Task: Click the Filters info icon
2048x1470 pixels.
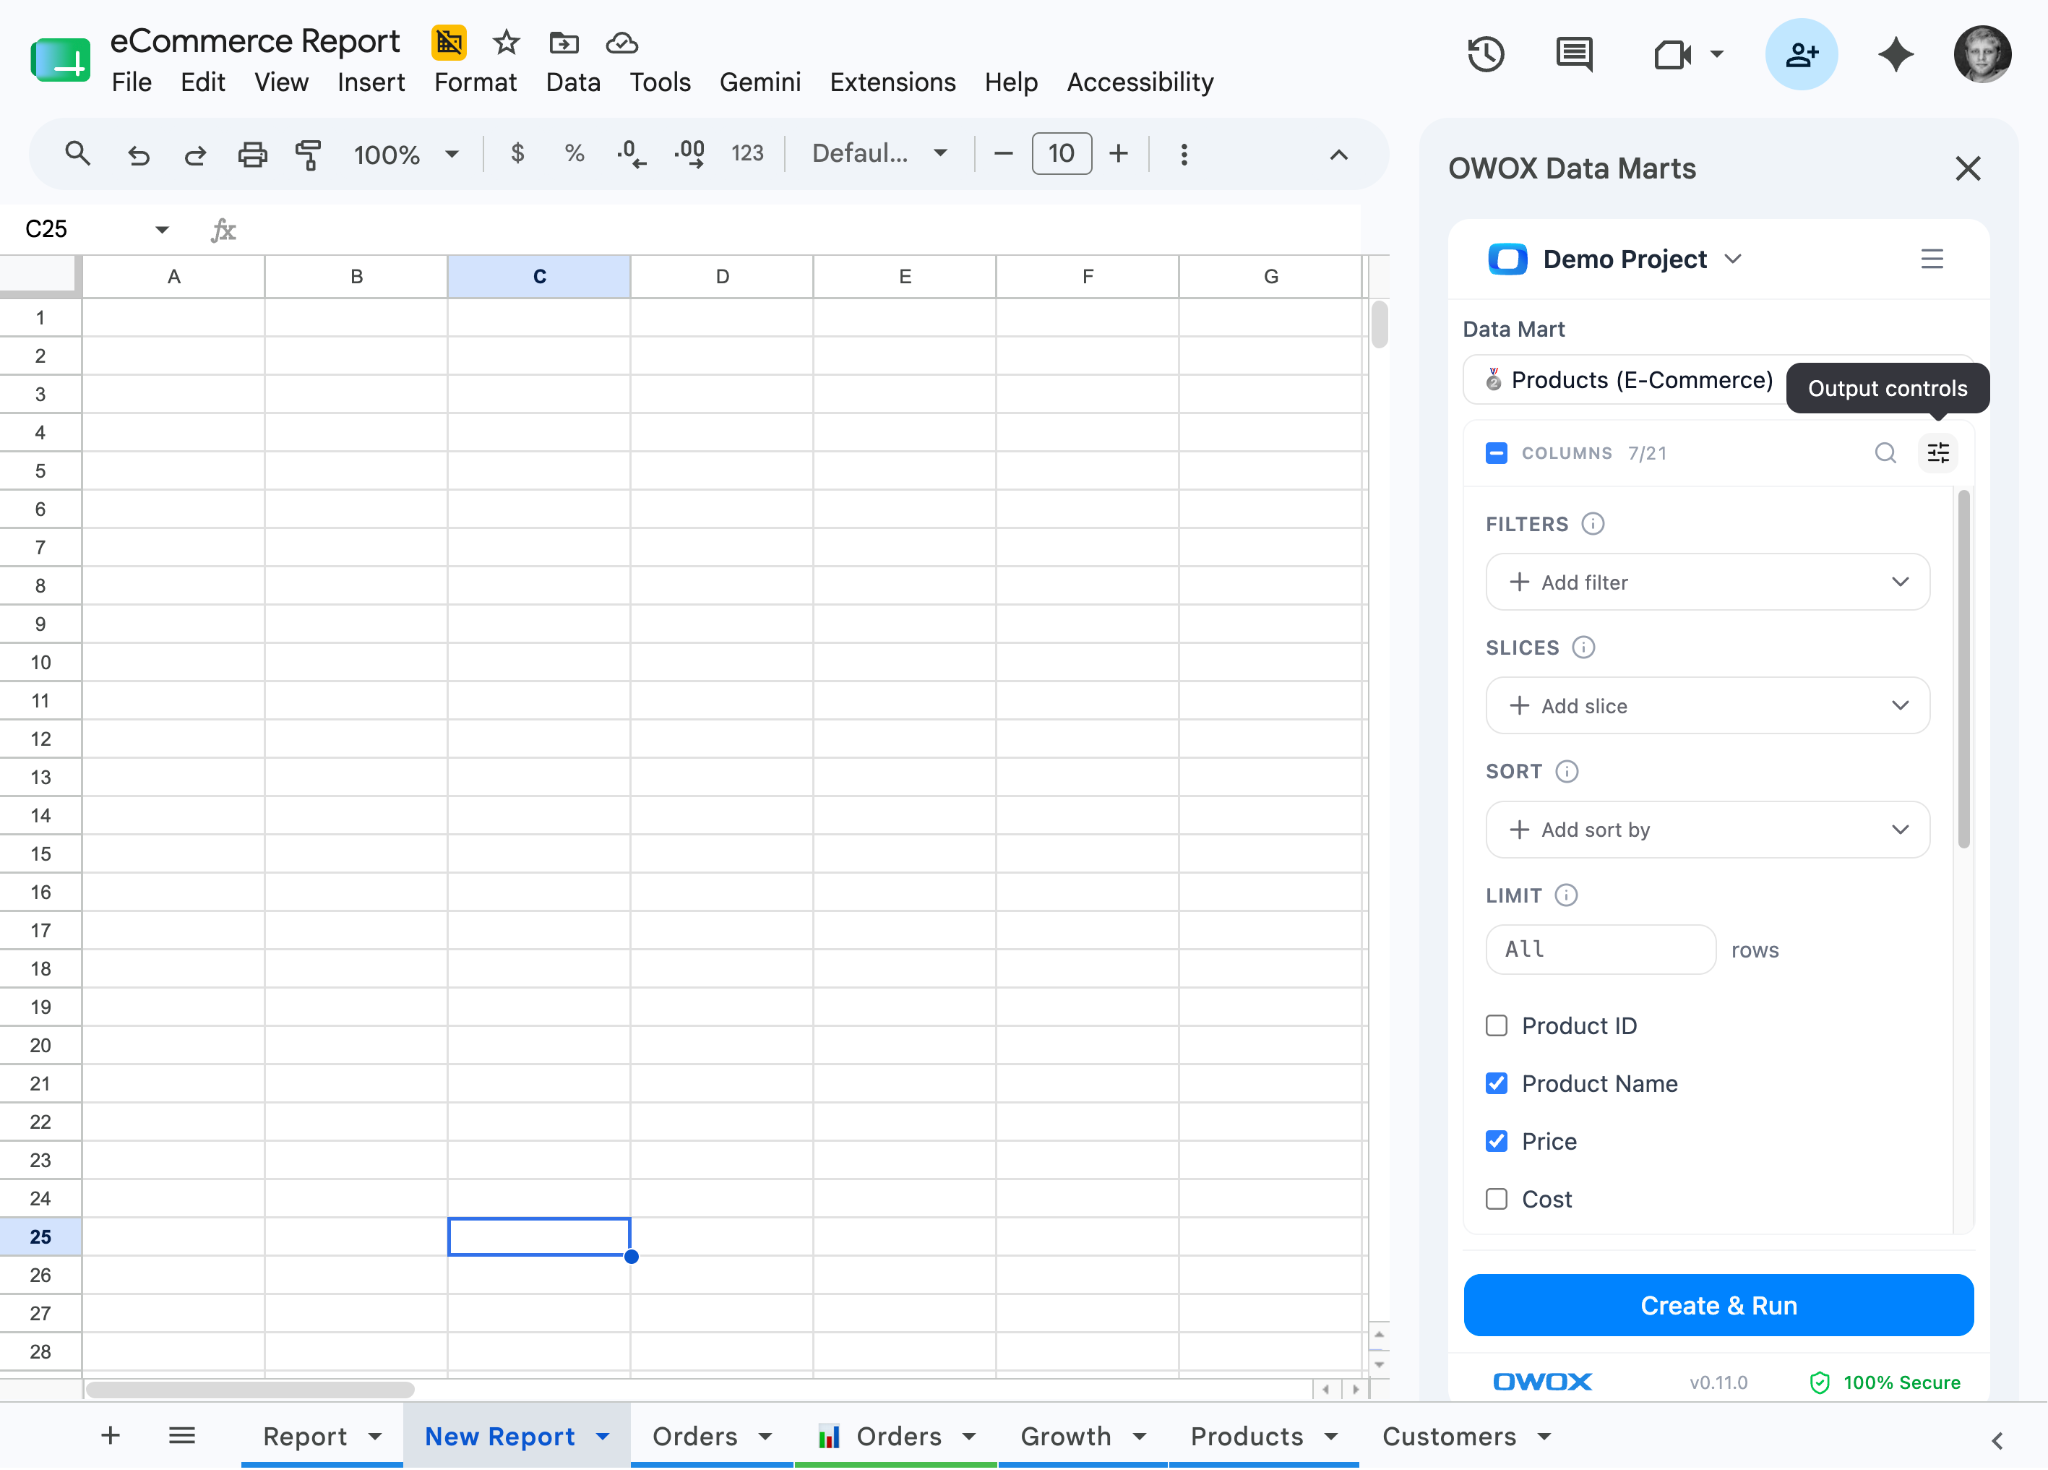Action: 1593,524
